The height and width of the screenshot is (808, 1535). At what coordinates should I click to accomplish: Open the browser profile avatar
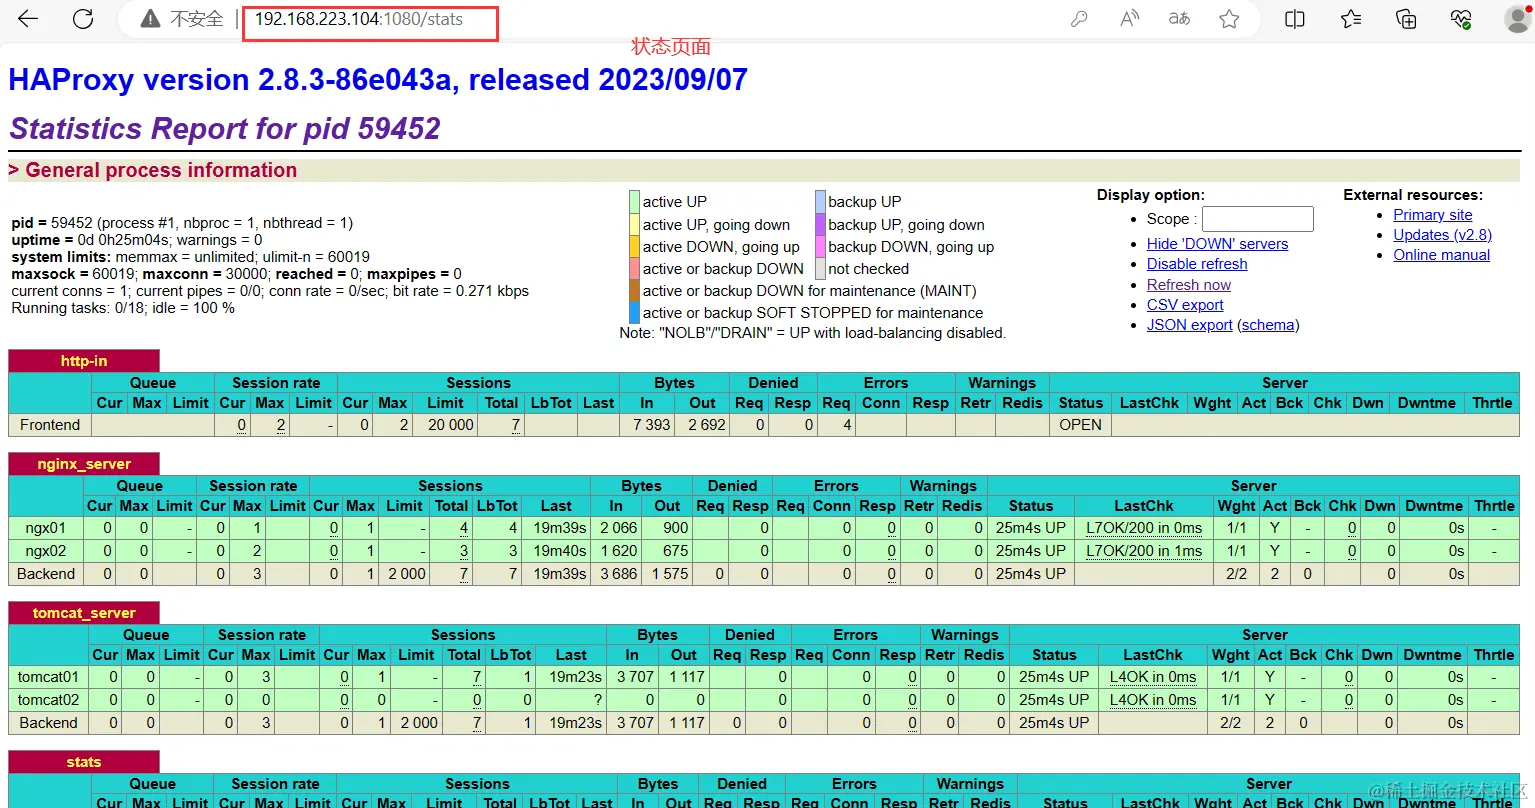[x=1518, y=19]
